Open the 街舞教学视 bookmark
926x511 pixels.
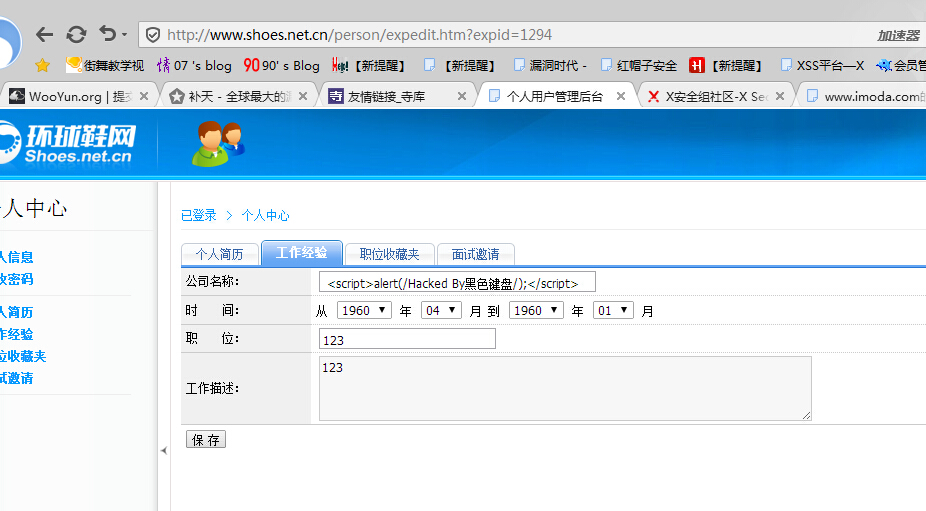click(105, 65)
